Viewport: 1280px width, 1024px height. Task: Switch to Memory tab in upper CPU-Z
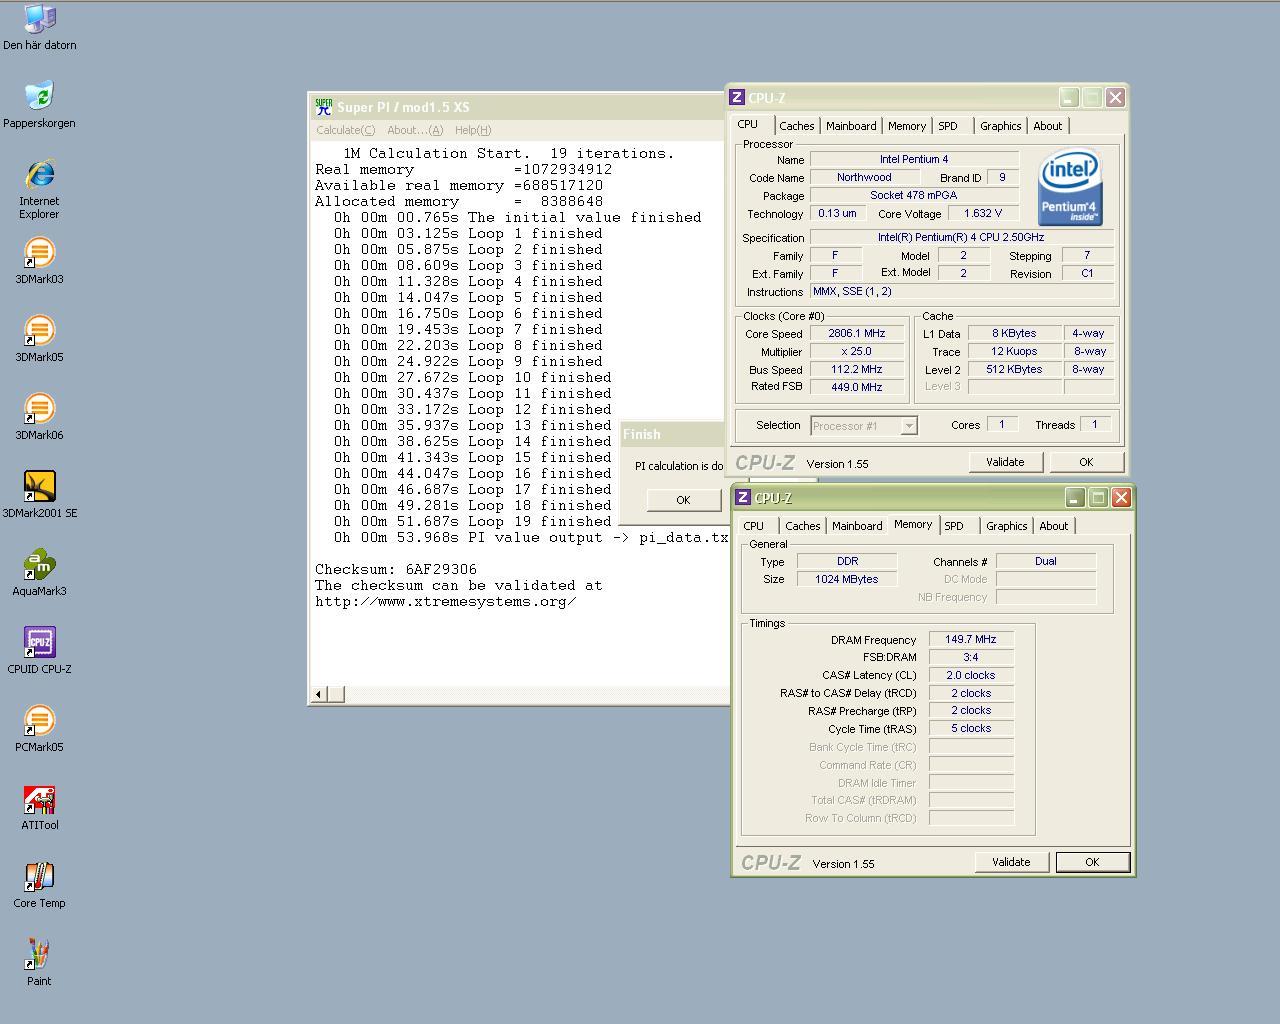pyautogui.click(x=907, y=126)
